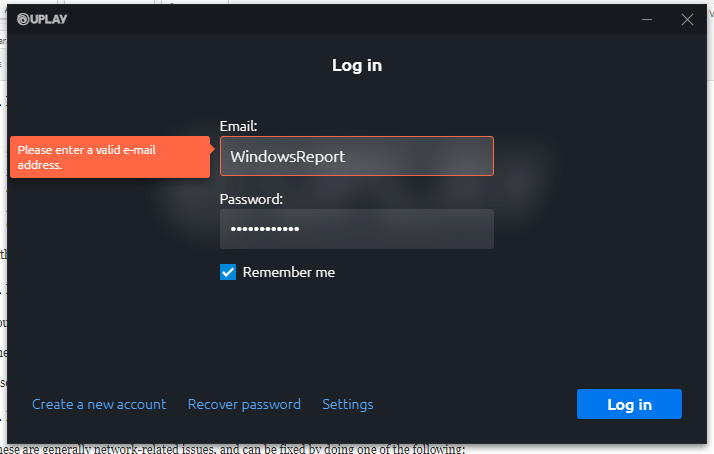Close the Uplay login window

(687, 20)
